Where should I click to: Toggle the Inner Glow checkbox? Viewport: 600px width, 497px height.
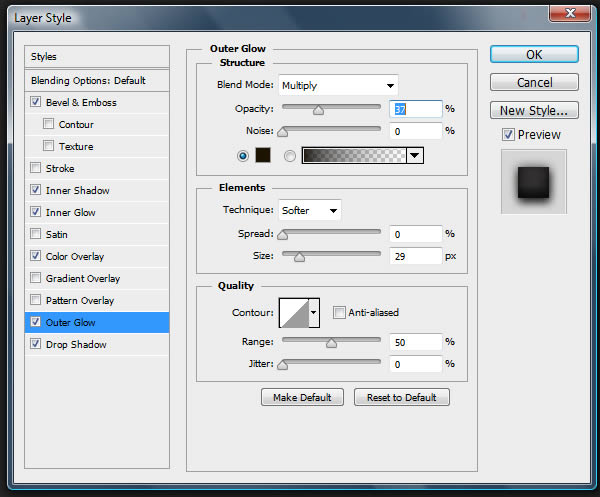(x=36, y=212)
